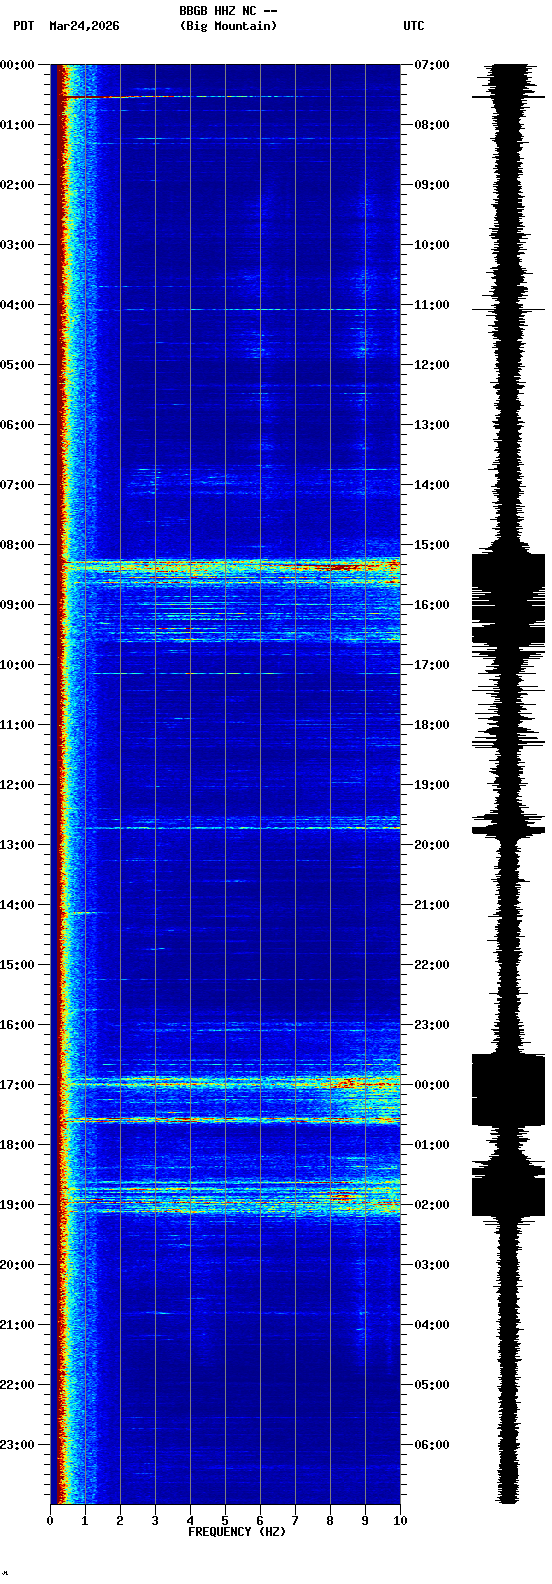The height and width of the screenshot is (1584, 552).
Task: Click the UTC axis label "23:00"
Action: [431, 1025]
